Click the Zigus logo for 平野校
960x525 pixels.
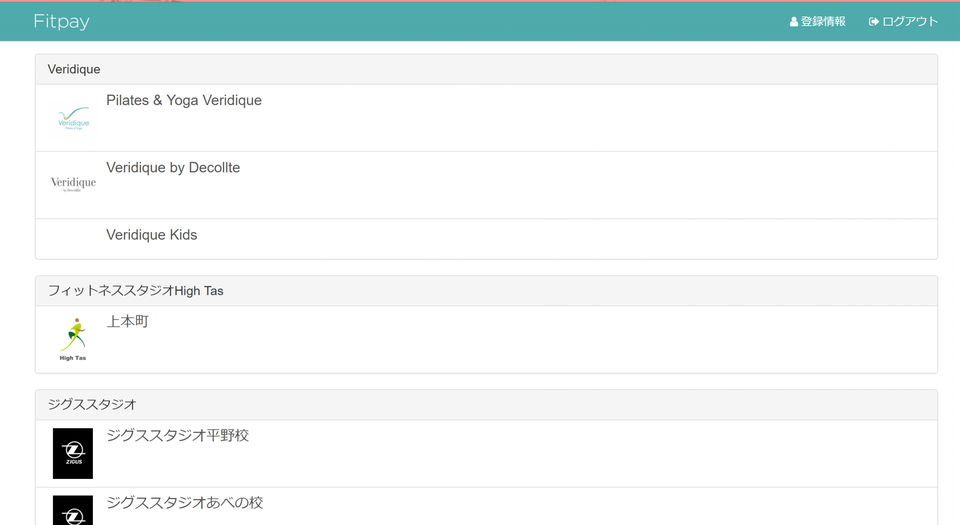coord(73,453)
